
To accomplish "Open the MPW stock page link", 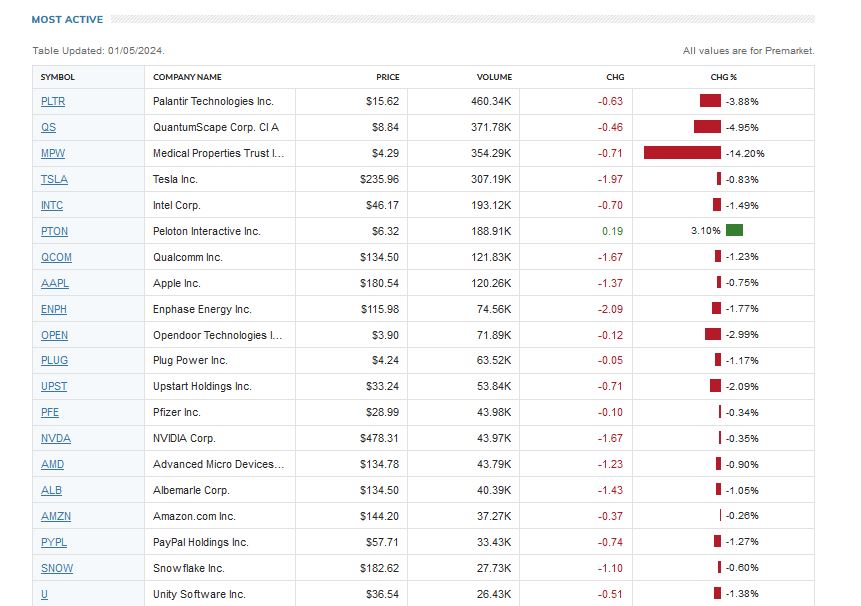I will [53, 153].
